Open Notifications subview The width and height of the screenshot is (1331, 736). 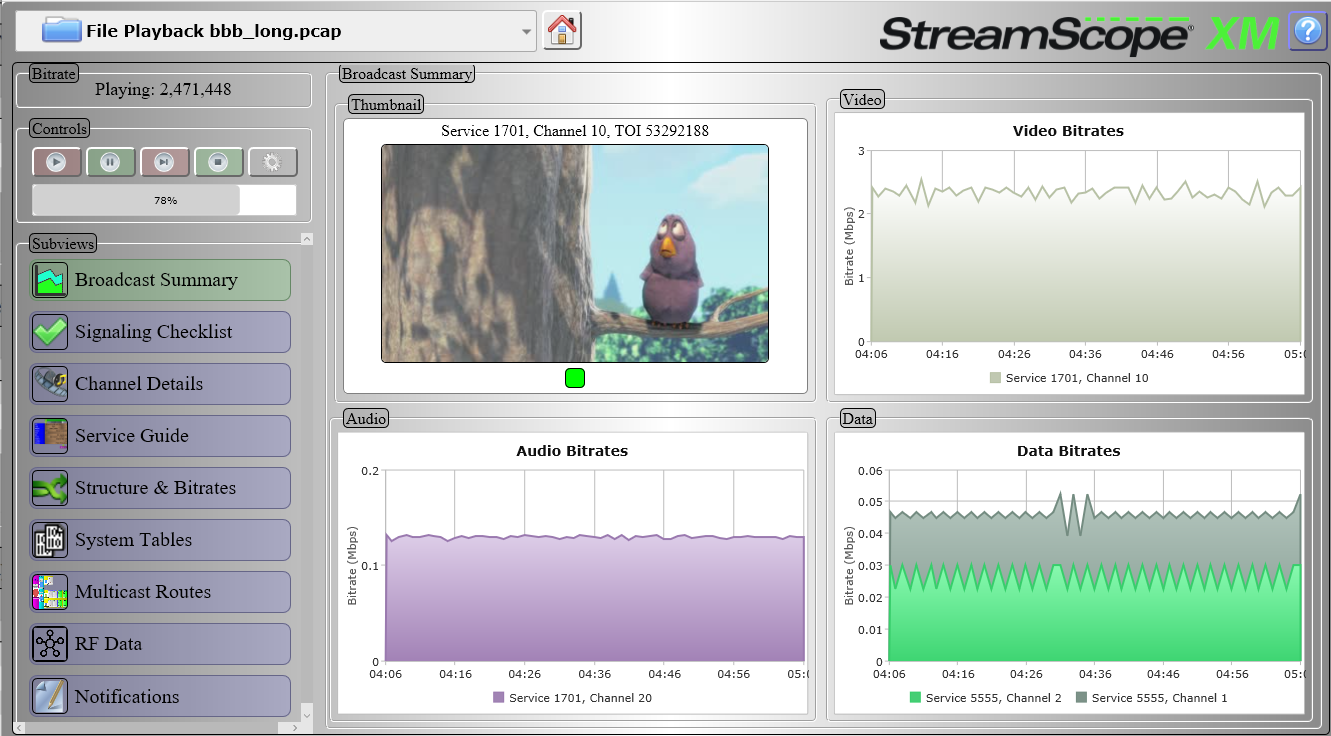click(x=160, y=696)
